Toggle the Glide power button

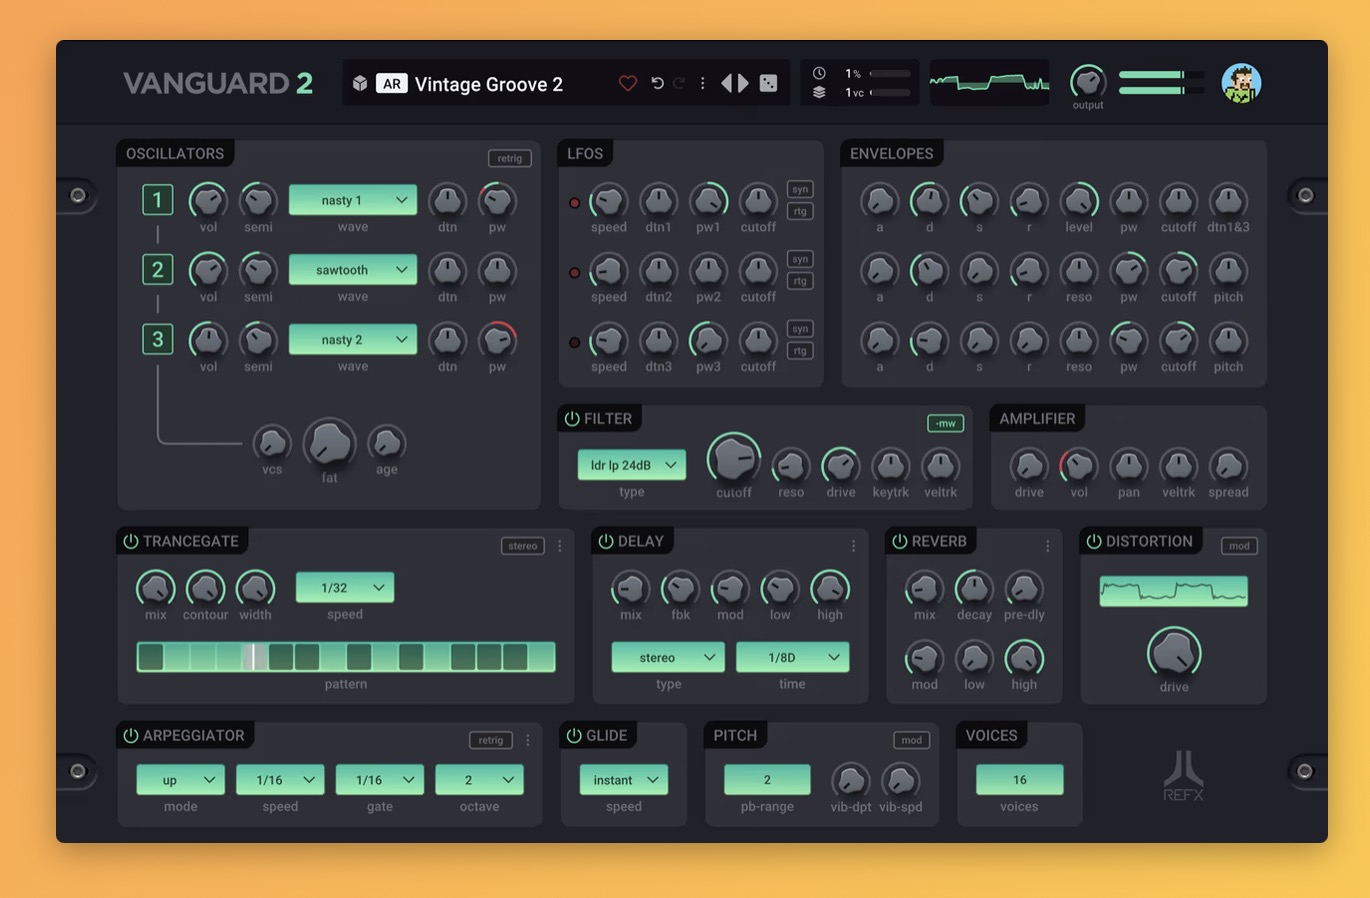coord(573,735)
